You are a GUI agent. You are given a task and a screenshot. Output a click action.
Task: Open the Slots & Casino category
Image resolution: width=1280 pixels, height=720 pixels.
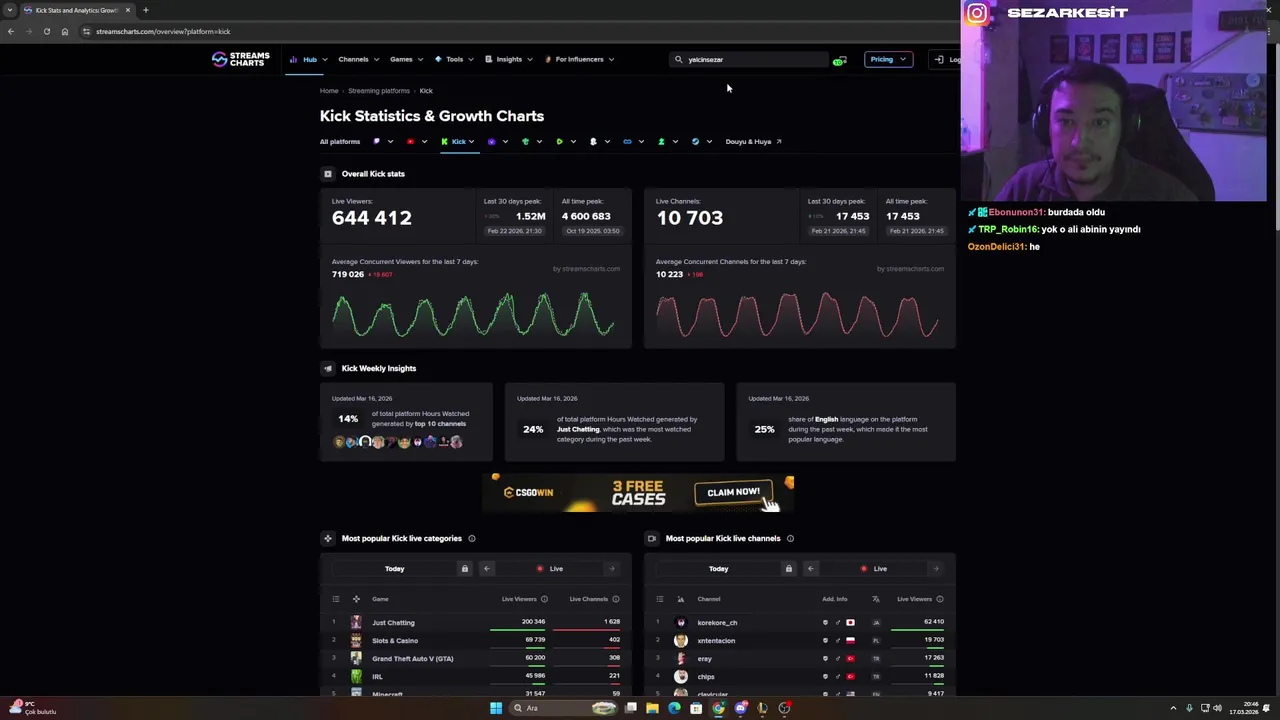coord(395,640)
